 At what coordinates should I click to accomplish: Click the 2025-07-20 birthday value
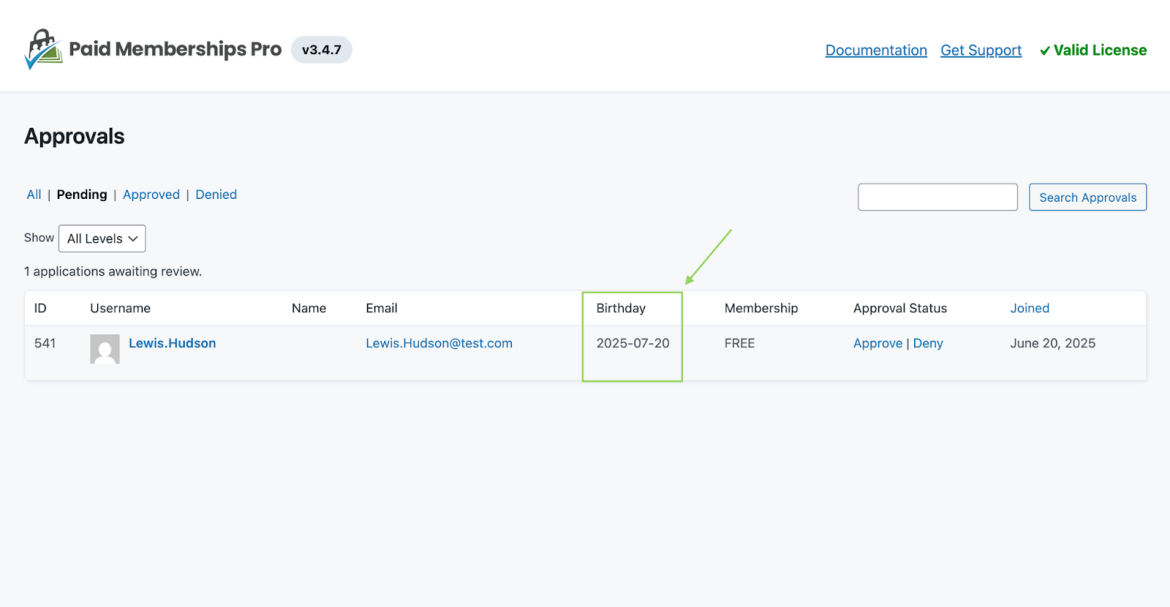pos(633,343)
